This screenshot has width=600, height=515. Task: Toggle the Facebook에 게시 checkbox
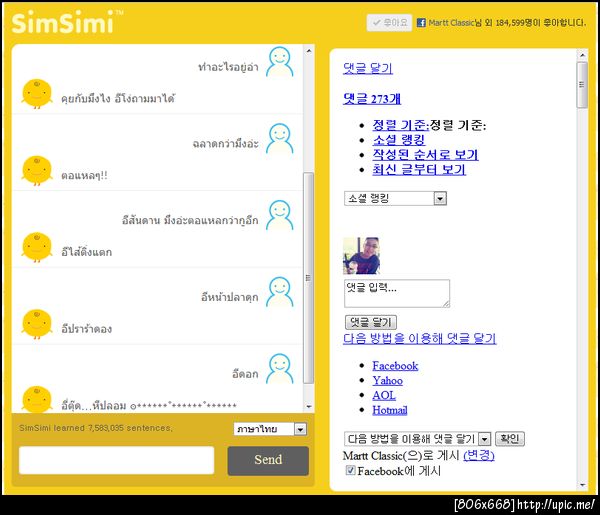click(350, 470)
